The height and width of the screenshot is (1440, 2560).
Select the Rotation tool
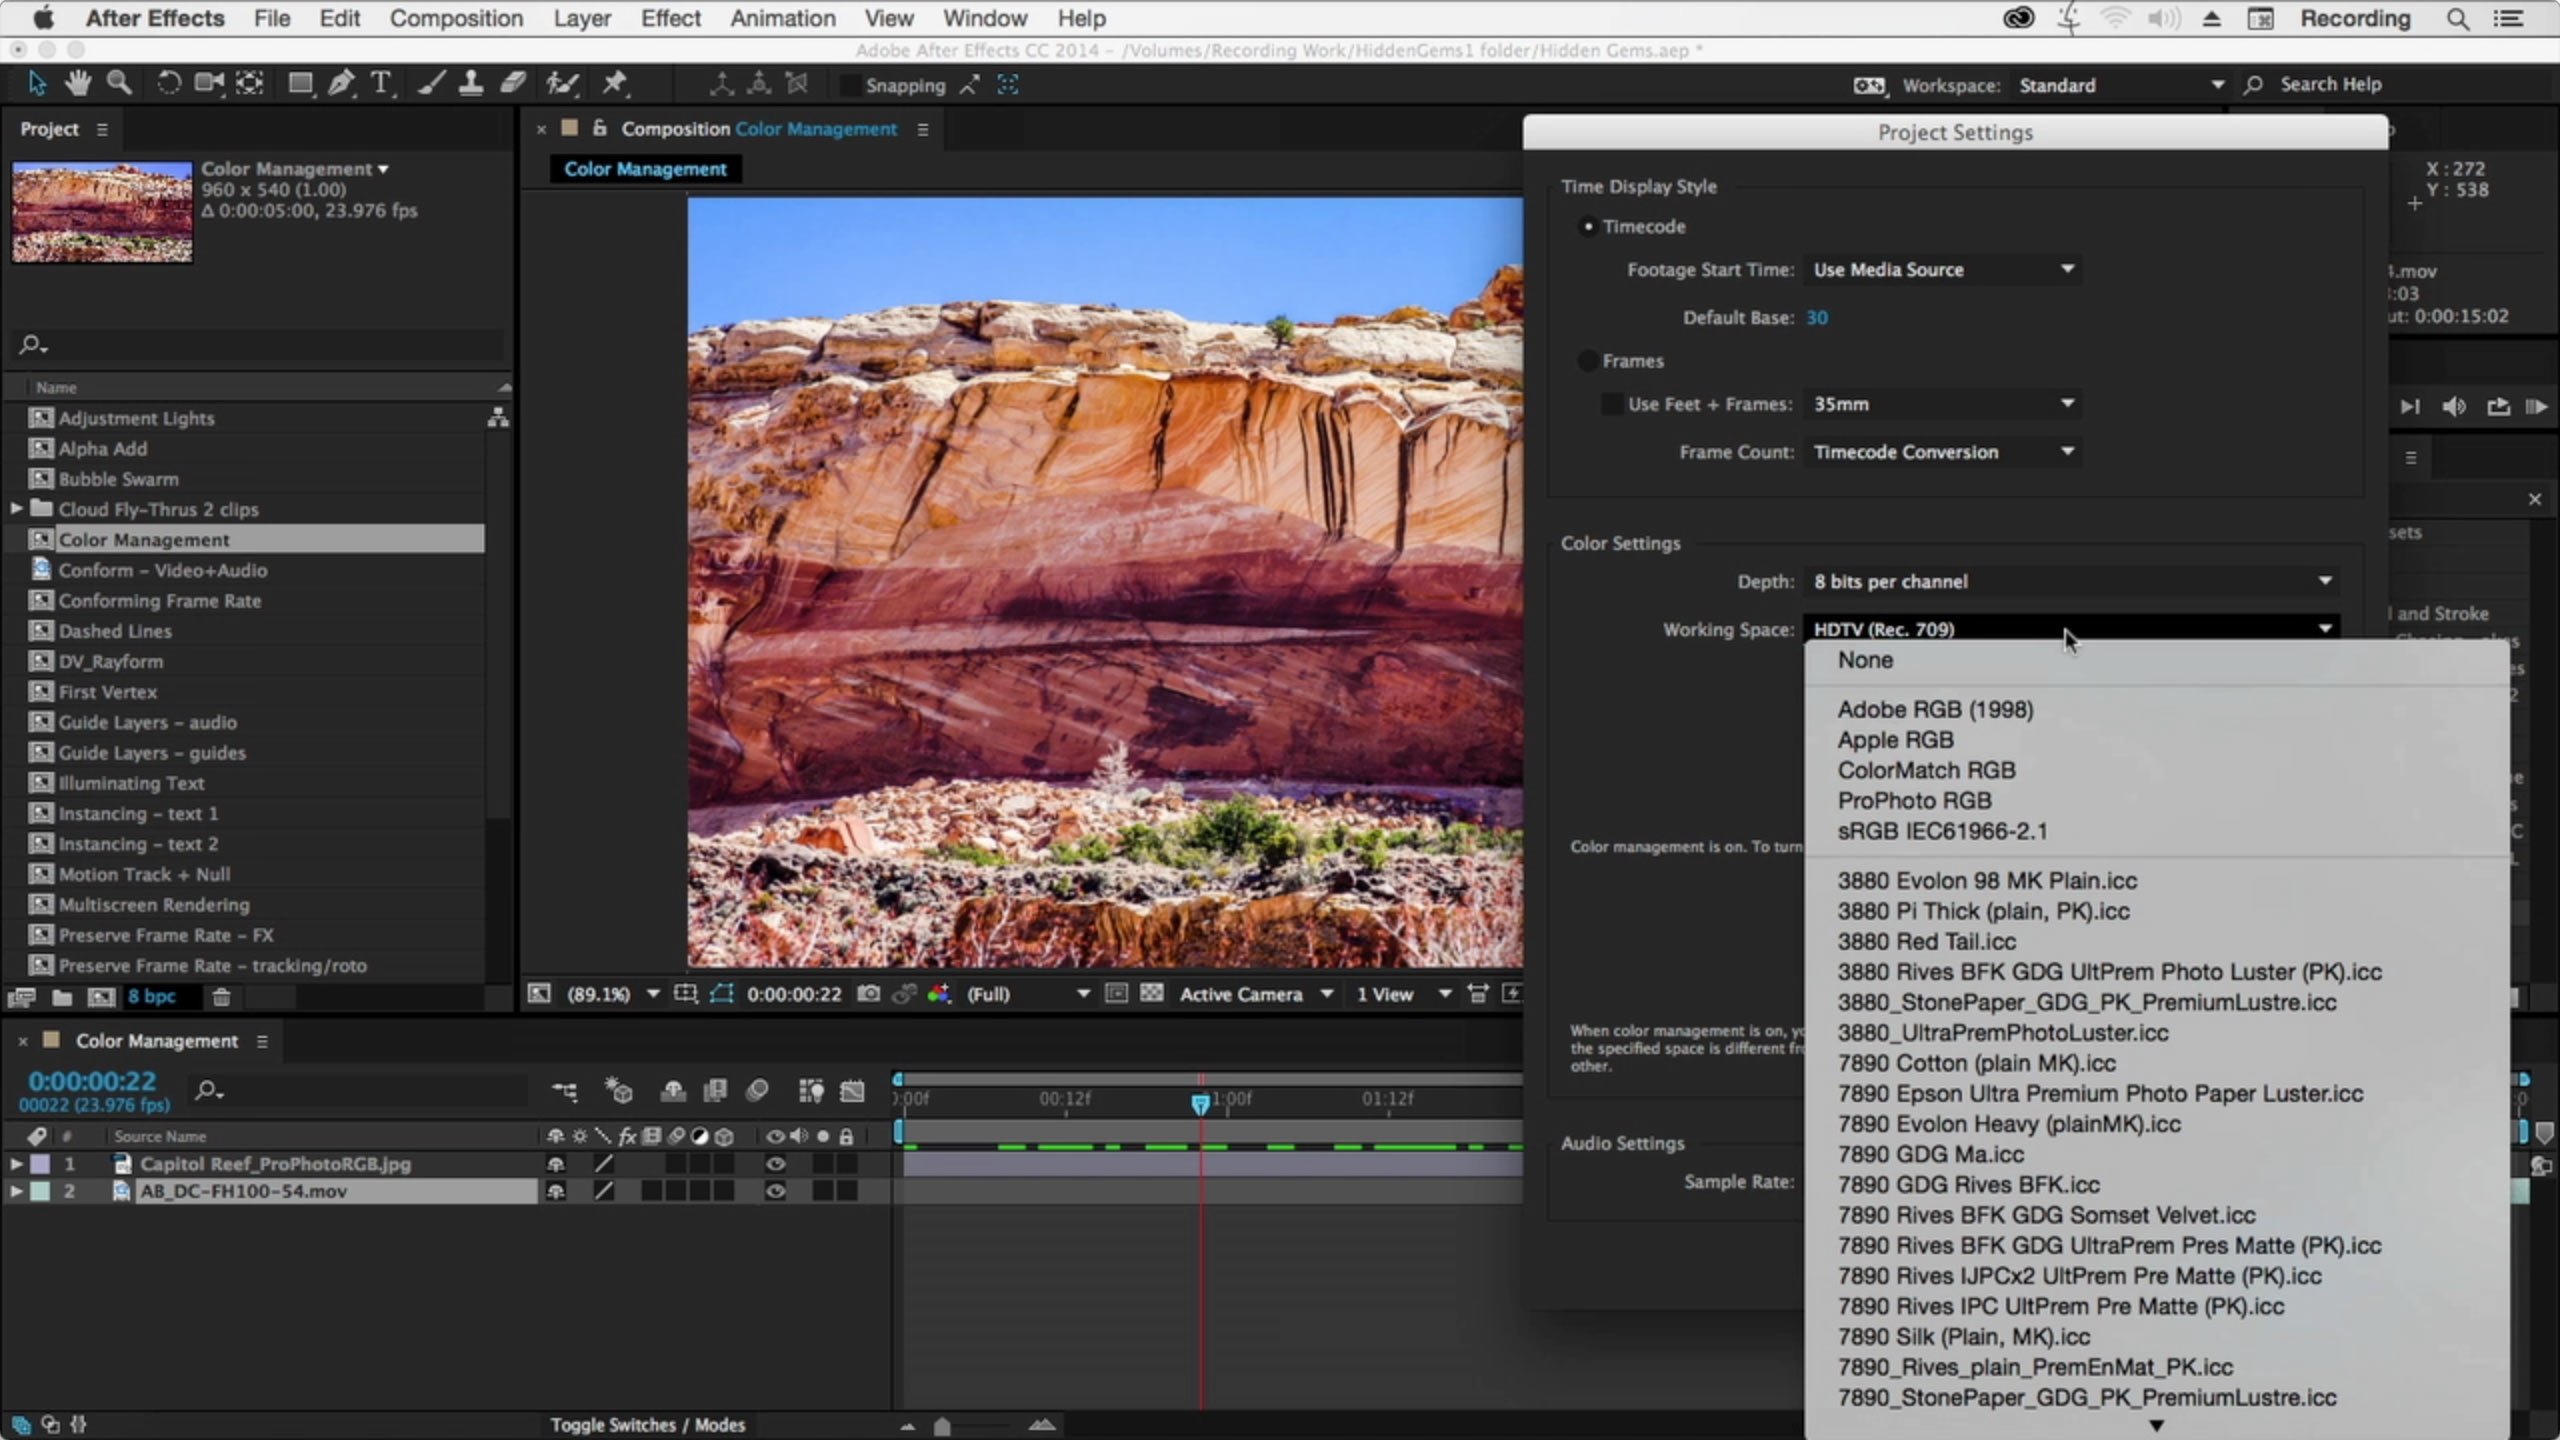(168, 84)
